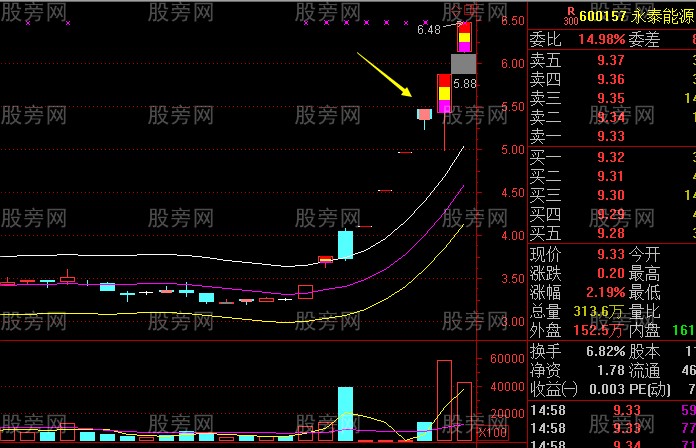Click the stock name 永泰能源
696x448 pixels.
click(x=662, y=16)
